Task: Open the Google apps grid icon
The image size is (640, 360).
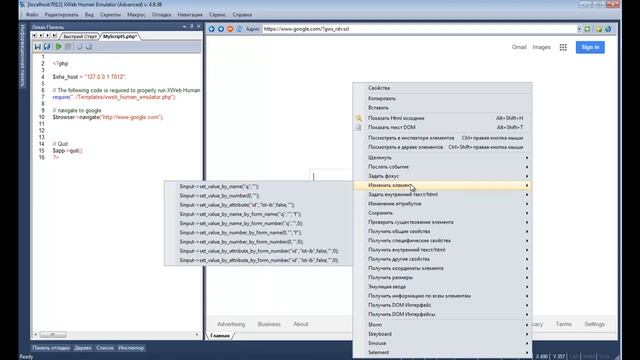Action: pyautogui.click(x=563, y=47)
